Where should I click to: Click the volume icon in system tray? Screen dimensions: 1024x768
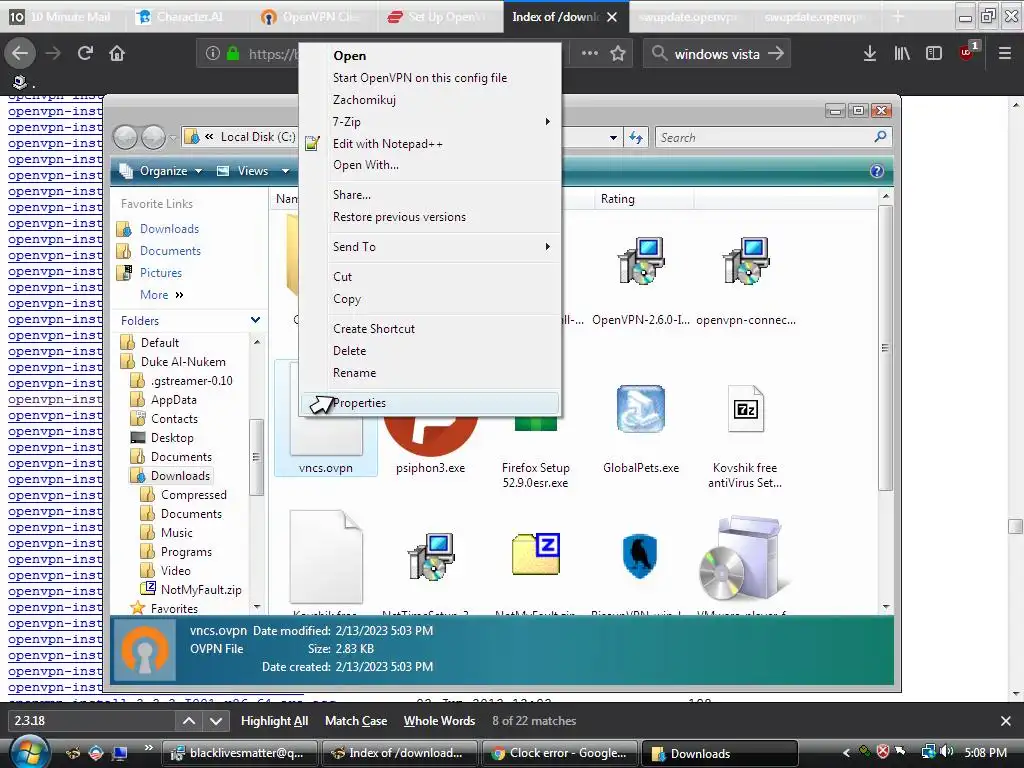(947, 752)
